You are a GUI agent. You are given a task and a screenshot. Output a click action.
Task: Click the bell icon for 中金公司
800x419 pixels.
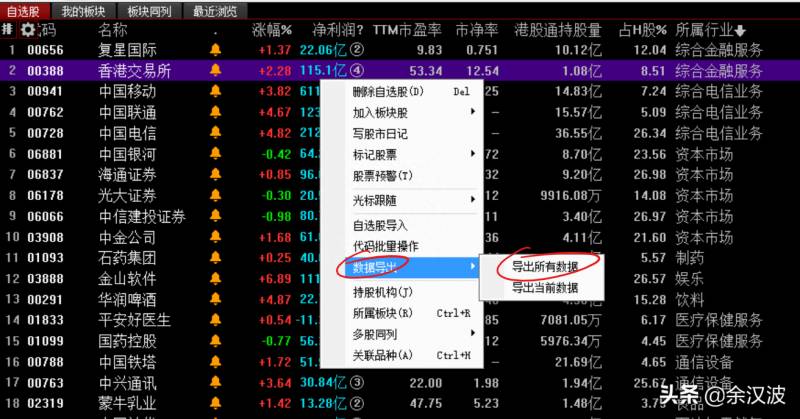tap(215, 237)
